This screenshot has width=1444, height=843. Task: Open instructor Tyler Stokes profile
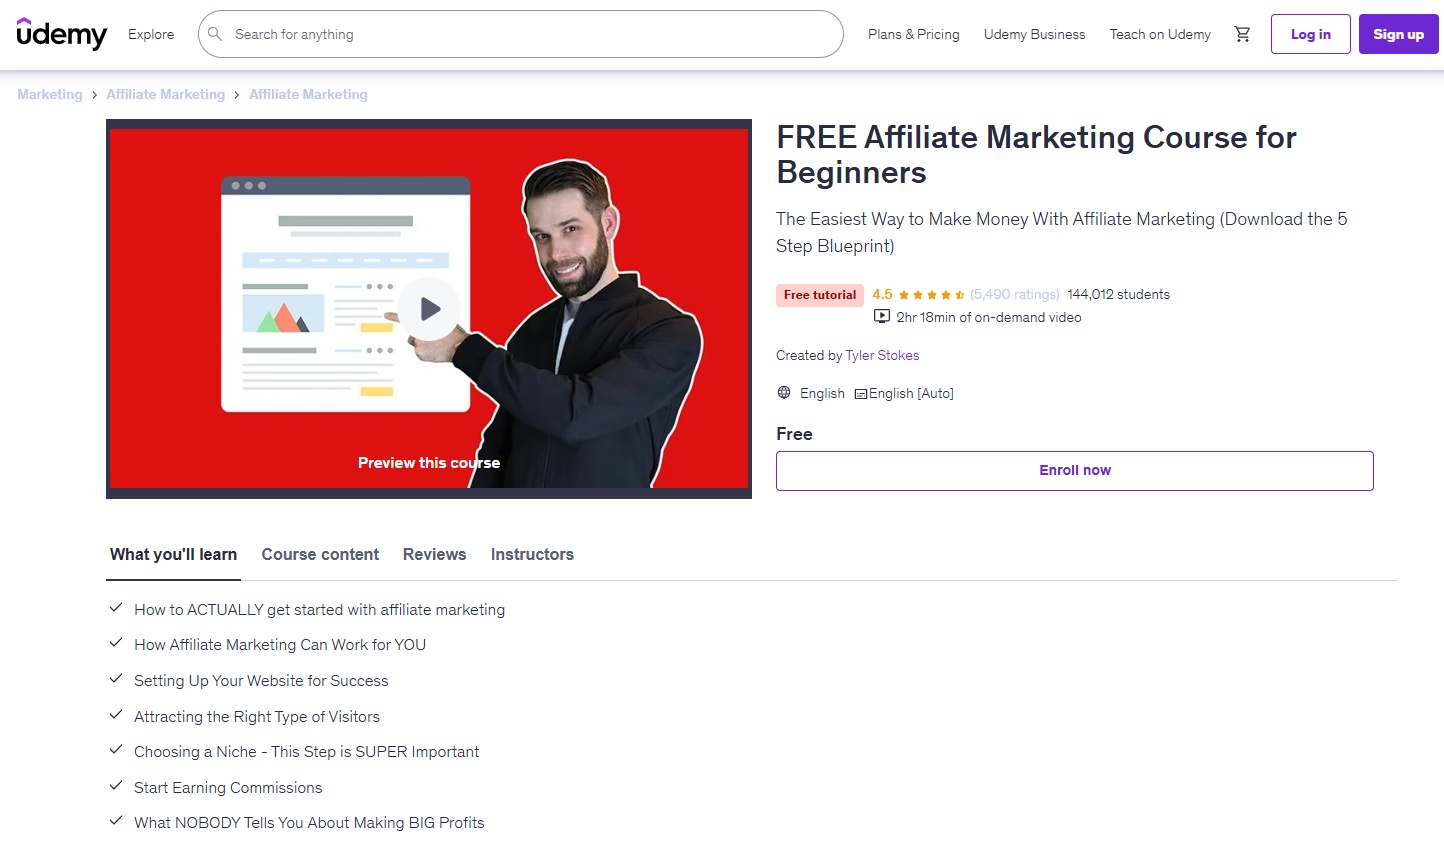(882, 355)
